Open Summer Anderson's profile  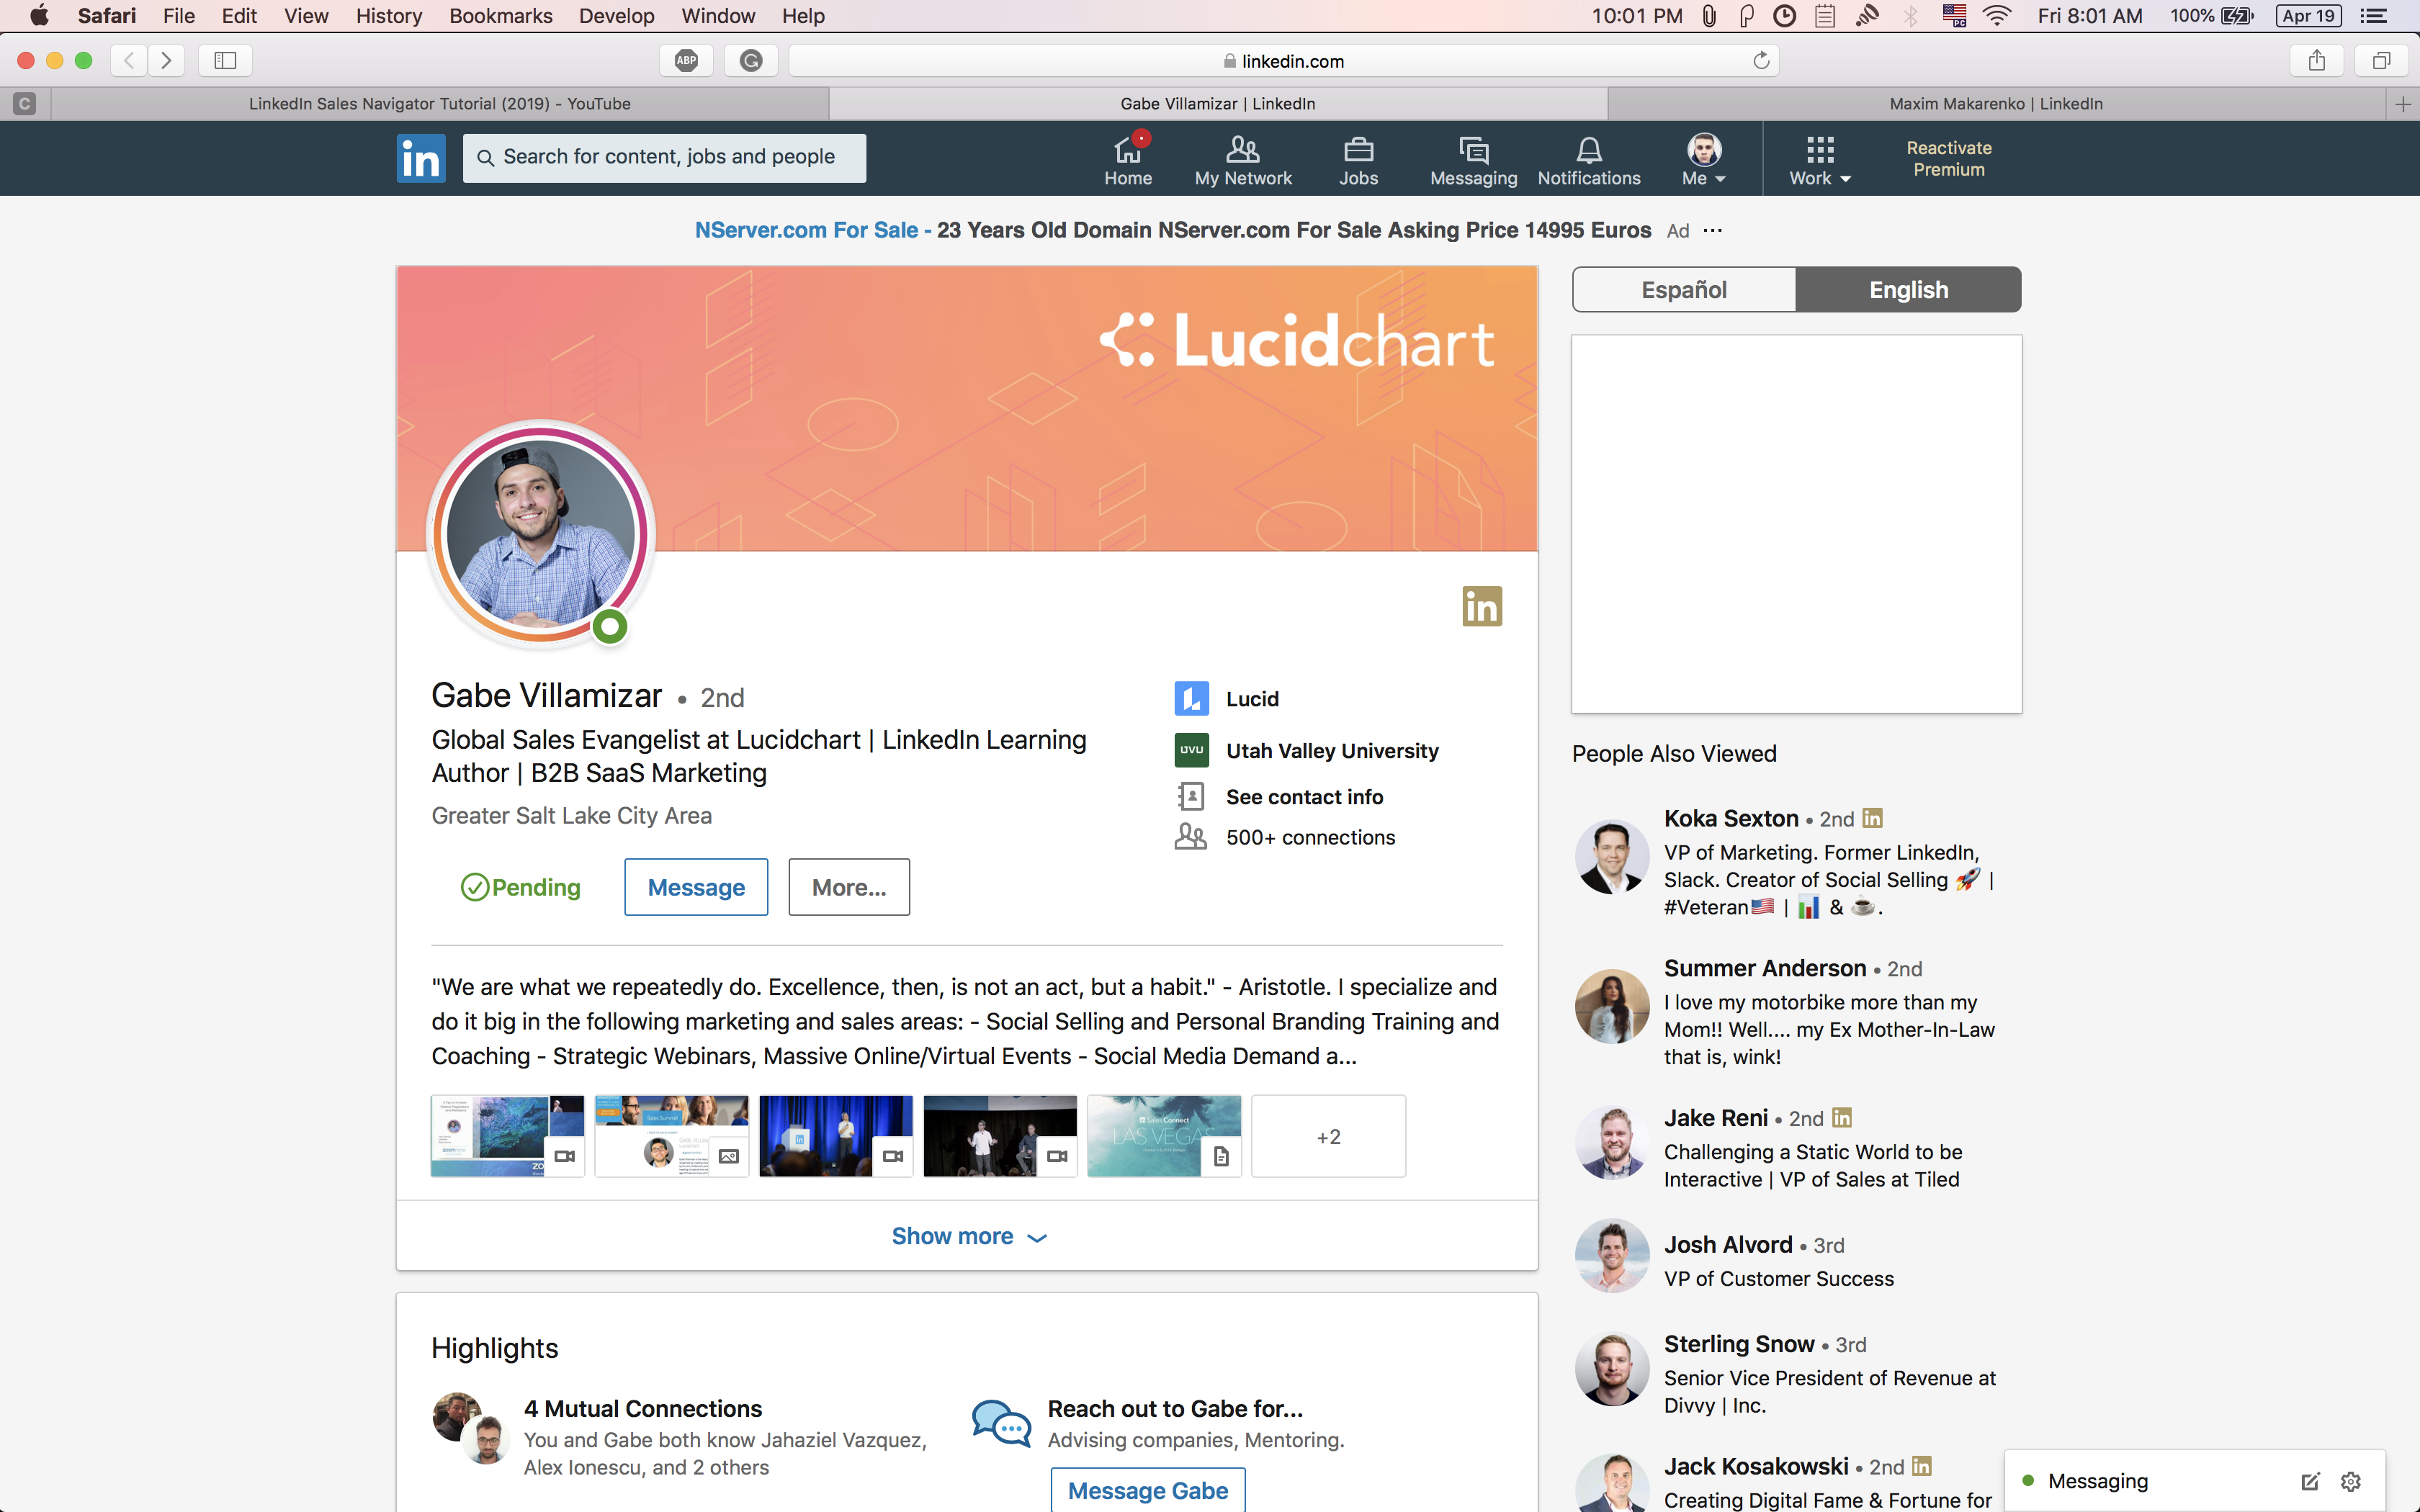[1764, 968]
